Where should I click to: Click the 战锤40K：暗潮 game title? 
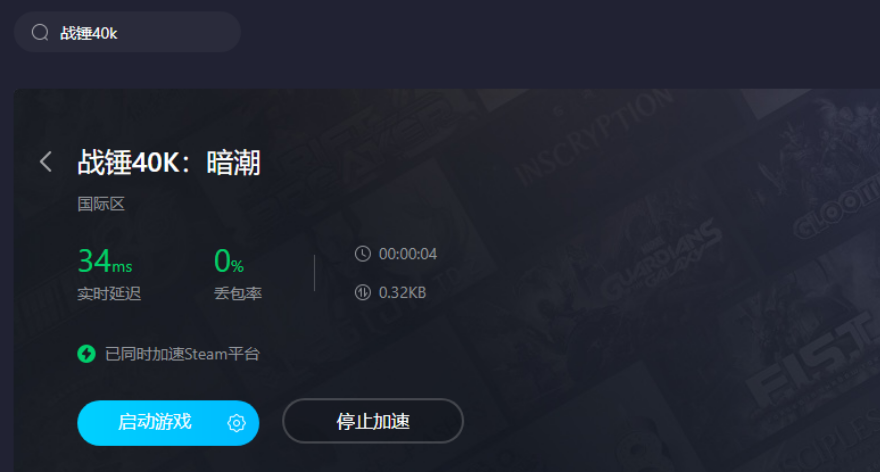pyautogui.click(x=169, y=162)
